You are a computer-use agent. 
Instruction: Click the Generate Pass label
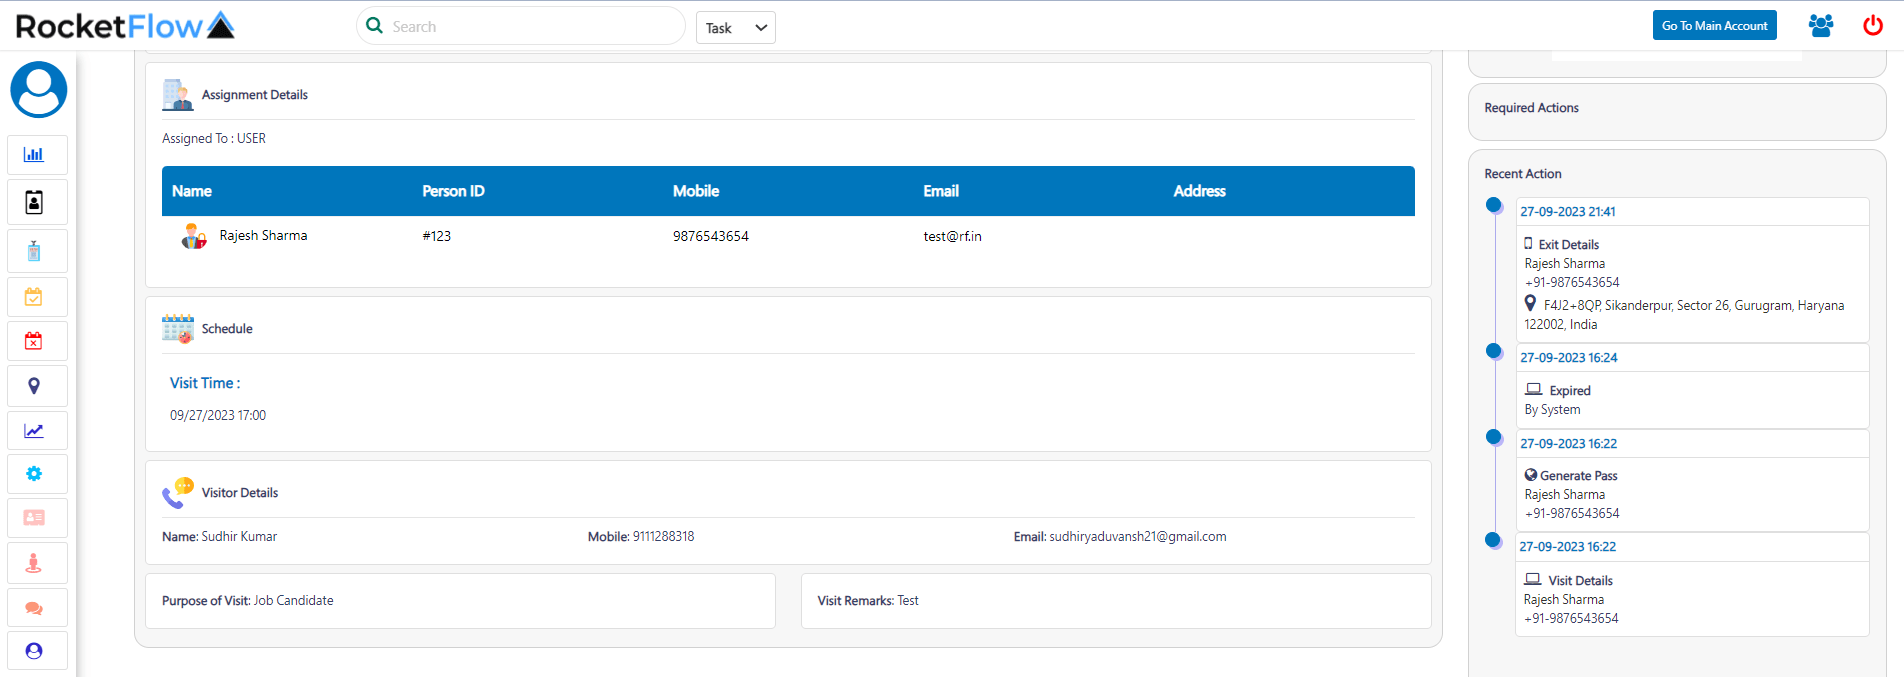click(x=1579, y=476)
